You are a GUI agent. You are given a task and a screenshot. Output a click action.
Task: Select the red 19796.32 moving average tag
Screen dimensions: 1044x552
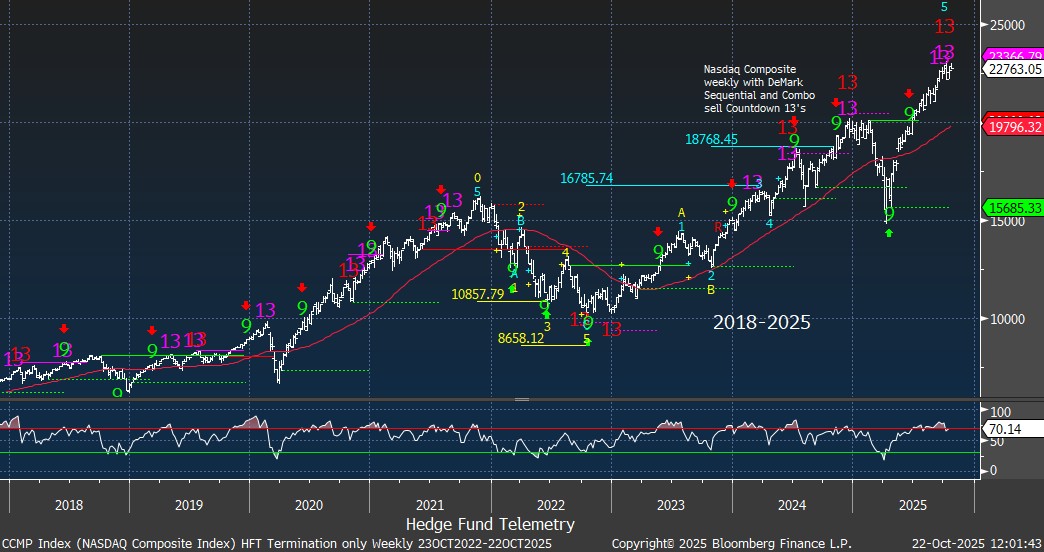[1014, 127]
